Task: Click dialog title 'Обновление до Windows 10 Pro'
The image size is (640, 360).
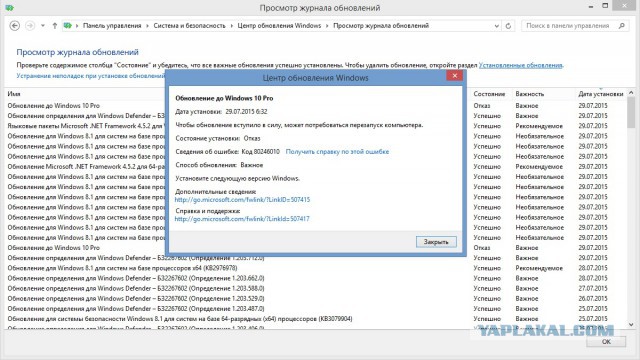Action: click(x=224, y=98)
